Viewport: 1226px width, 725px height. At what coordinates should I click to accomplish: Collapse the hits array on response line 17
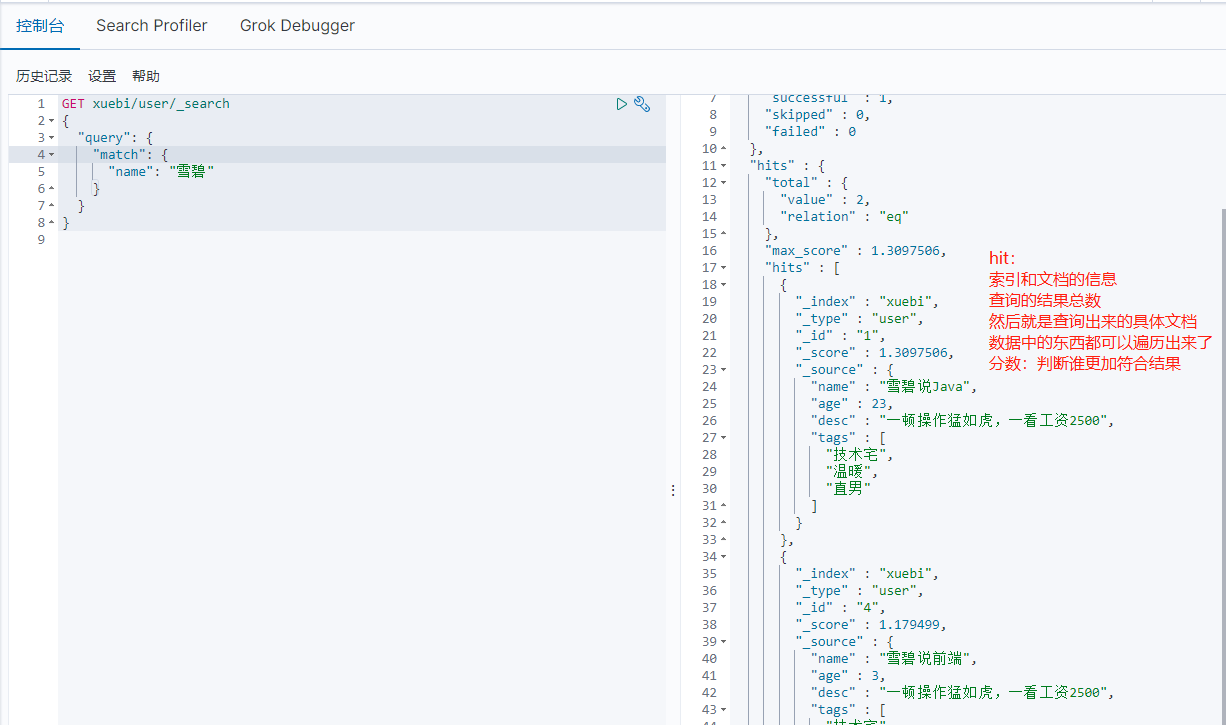pyautogui.click(x=724, y=268)
